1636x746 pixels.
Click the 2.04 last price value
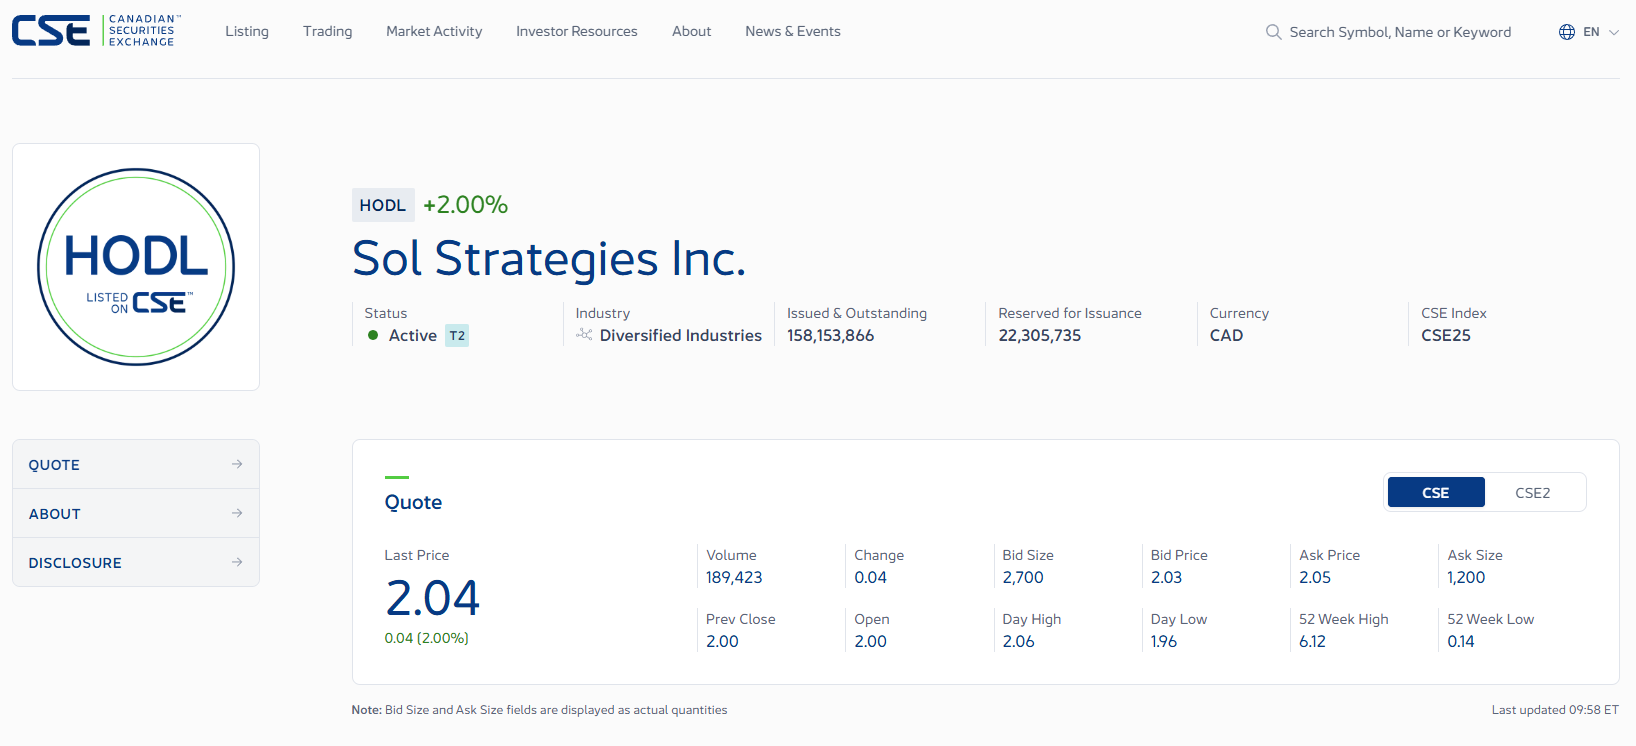point(433,598)
